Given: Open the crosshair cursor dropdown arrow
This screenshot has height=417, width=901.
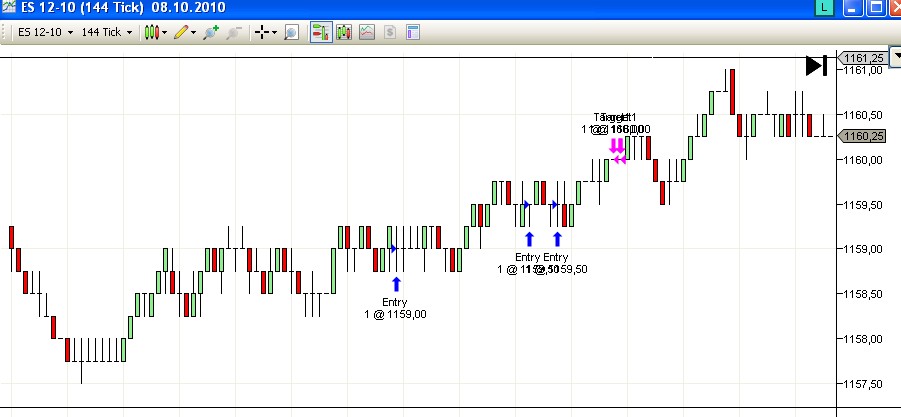Looking at the screenshot, I should 275,32.
